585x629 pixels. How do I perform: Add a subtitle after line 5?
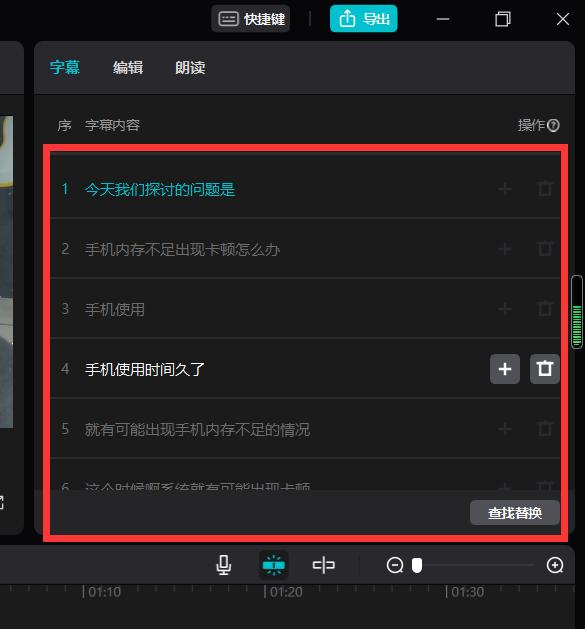click(x=505, y=429)
